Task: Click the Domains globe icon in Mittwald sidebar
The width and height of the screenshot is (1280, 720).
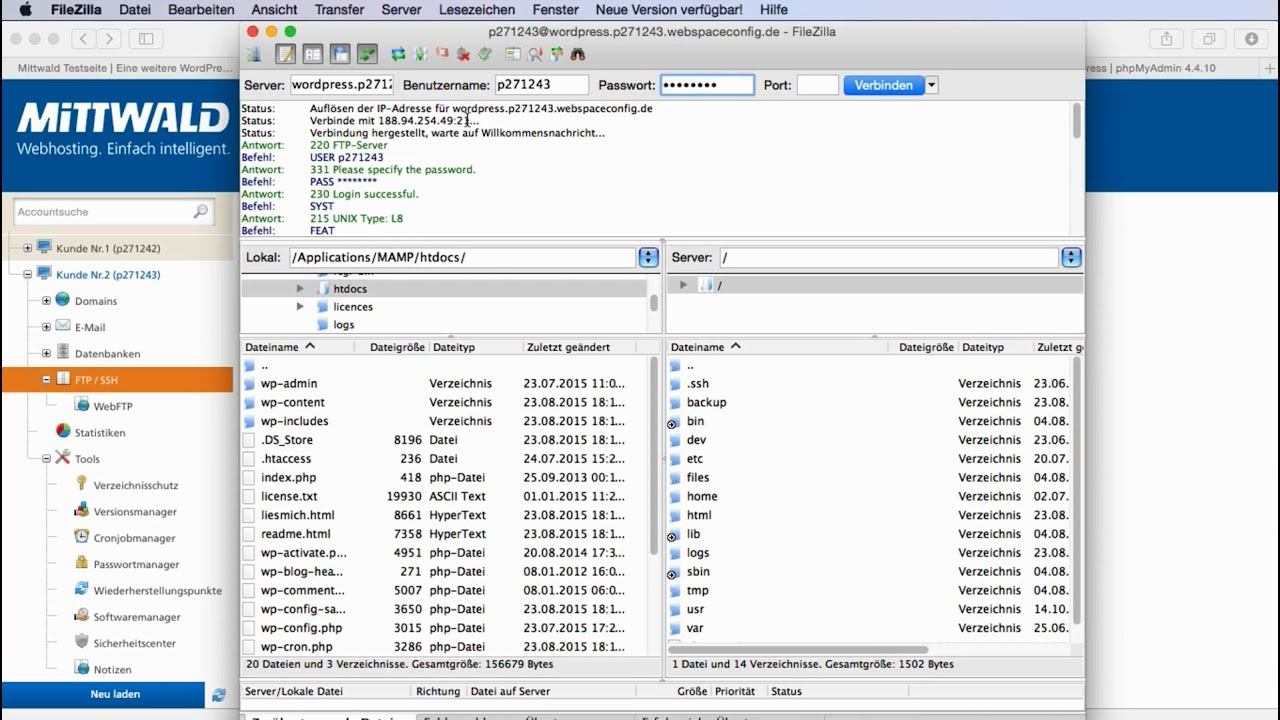Action: point(63,300)
